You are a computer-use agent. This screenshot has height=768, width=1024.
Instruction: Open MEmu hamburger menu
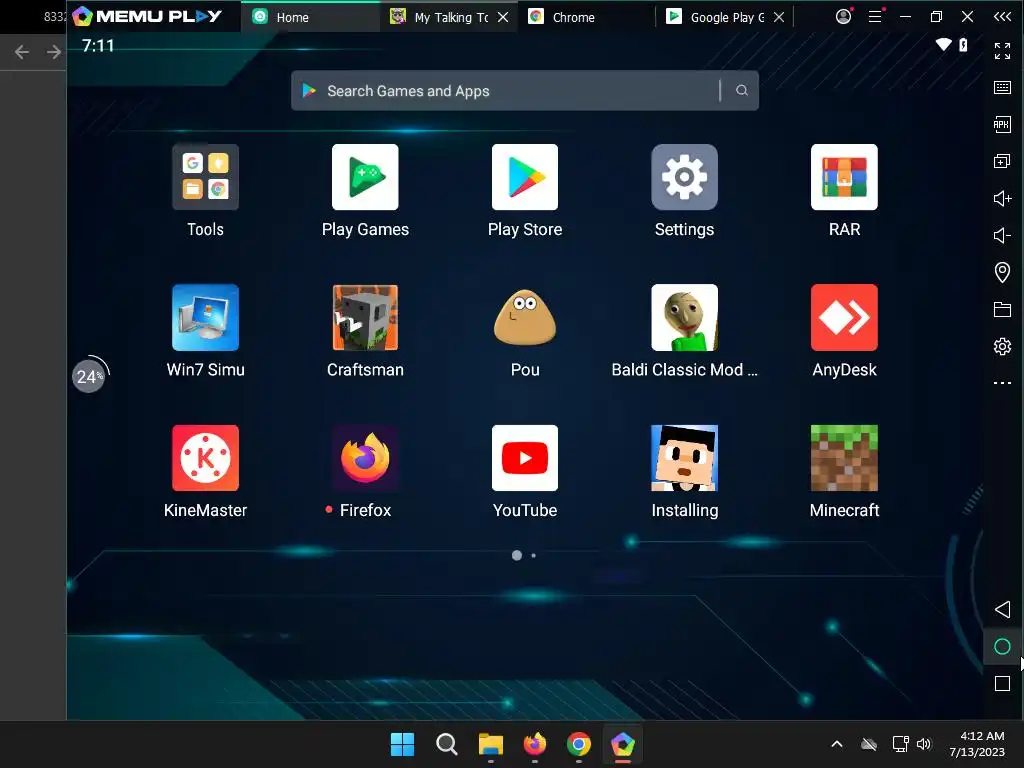(x=874, y=16)
